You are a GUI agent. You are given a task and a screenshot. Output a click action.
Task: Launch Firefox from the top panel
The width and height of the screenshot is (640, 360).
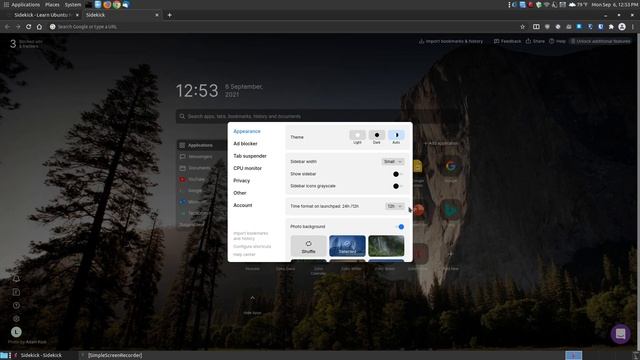[x=107, y=4]
